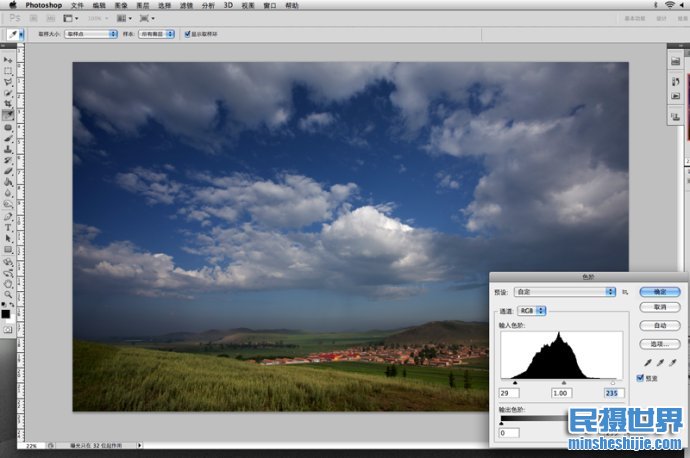Image resolution: width=690 pixels, height=458 pixels.
Task: Select the Brush tool
Action: pos(8,139)
